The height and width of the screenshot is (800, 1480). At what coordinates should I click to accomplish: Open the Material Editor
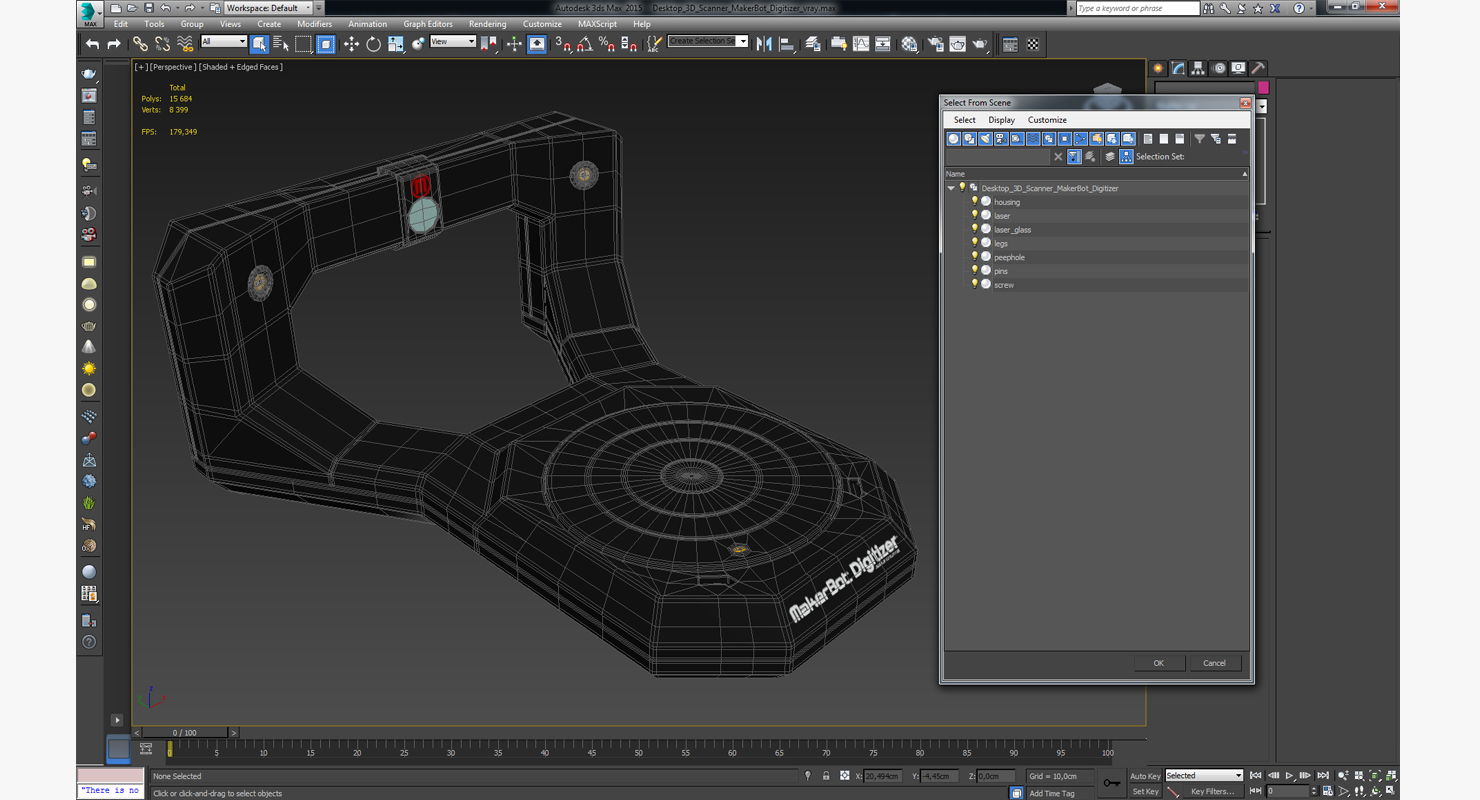coord(909,43)
